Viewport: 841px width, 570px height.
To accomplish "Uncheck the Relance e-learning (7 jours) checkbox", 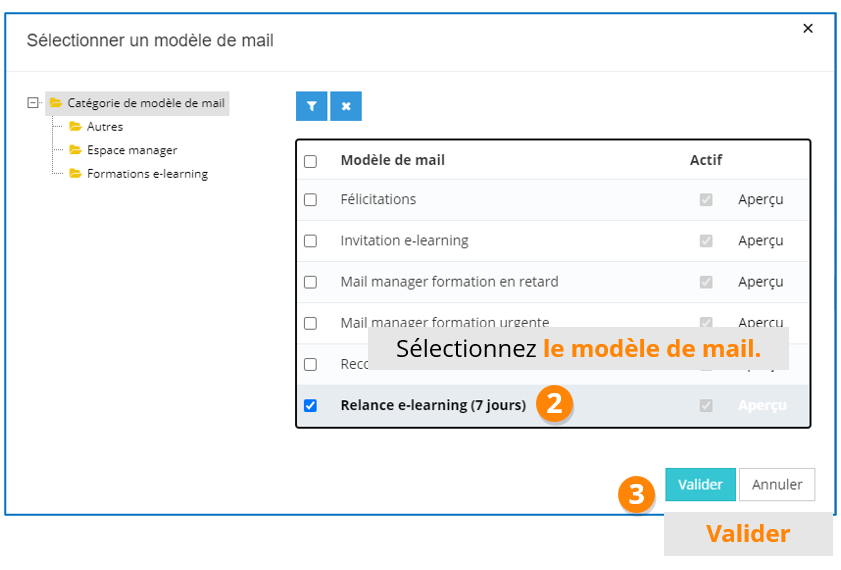I will [310, 406].
